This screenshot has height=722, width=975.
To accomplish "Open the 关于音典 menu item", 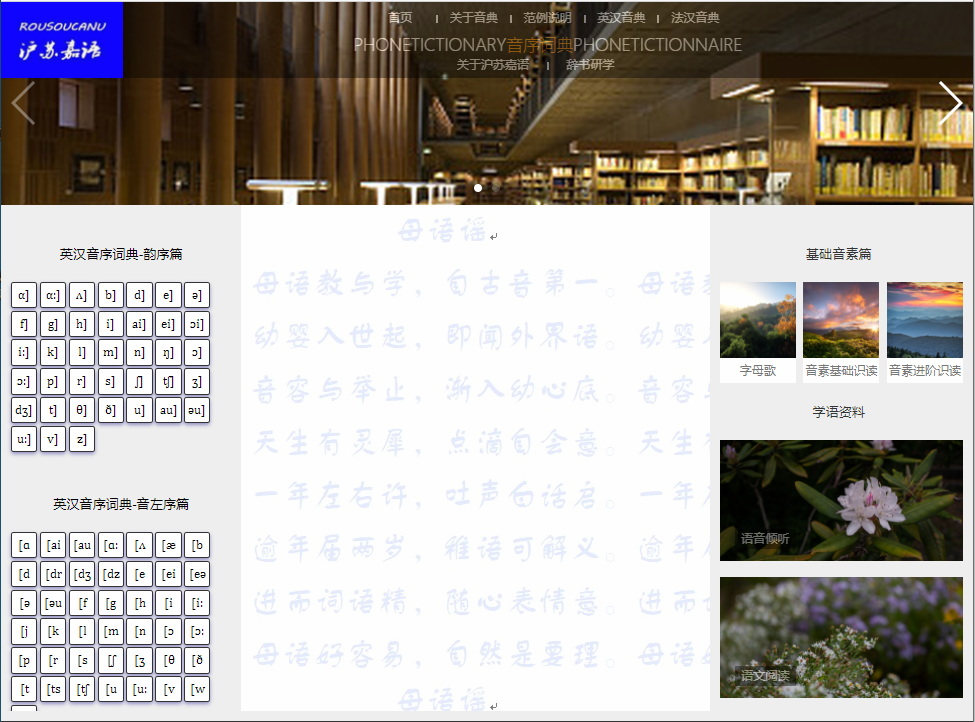I will pyautogui.click(x=474, y=17).
